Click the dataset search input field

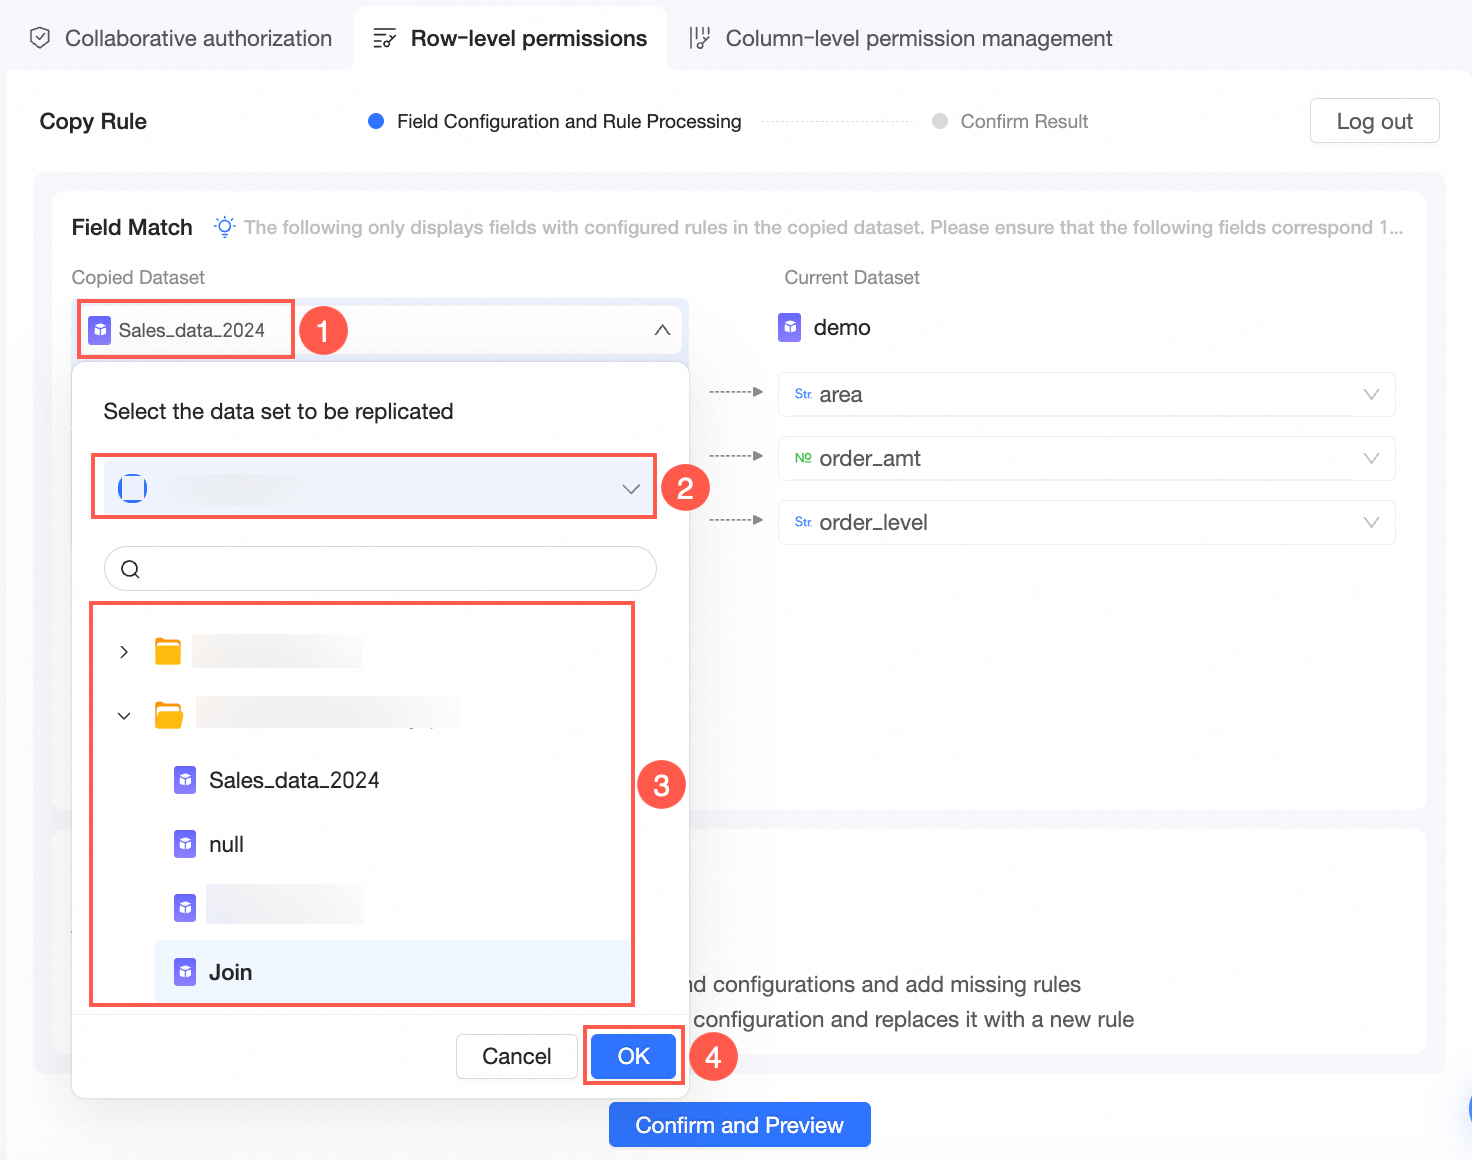click(x=380, y=568)
